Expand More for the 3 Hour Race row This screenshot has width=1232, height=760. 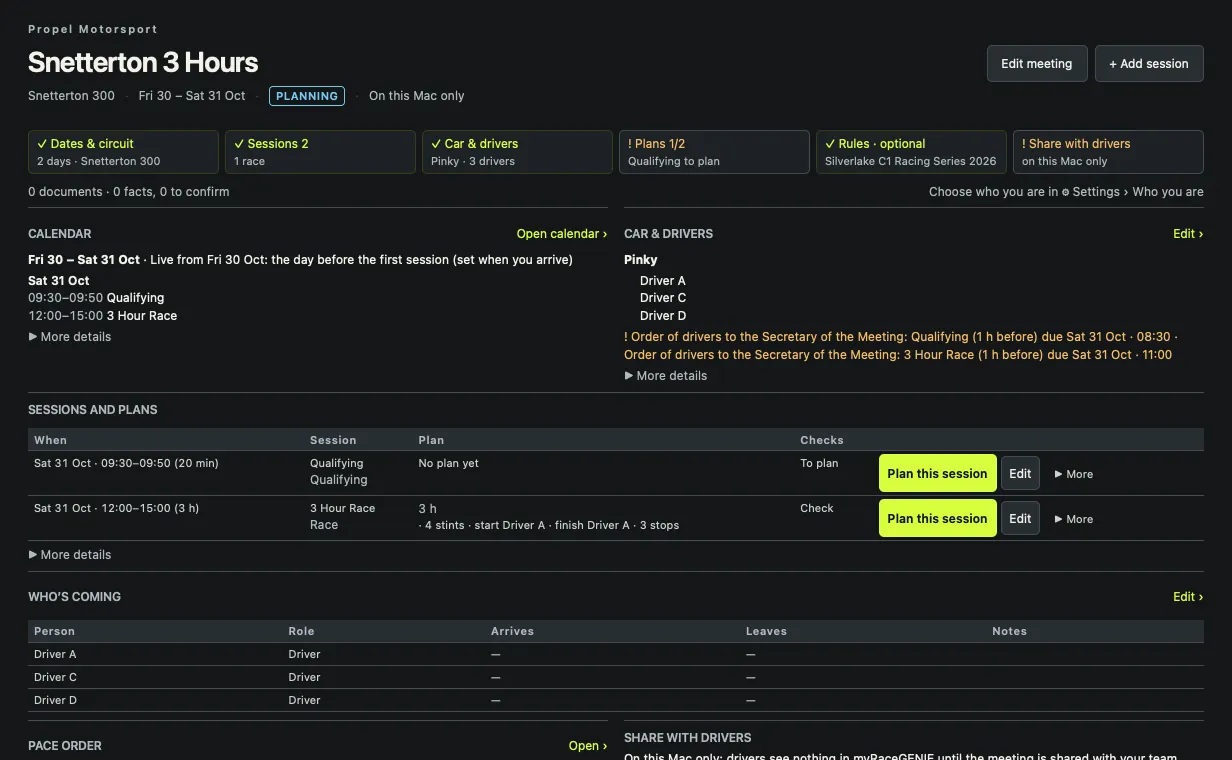pyautogui.click(x=1074, y=519)
